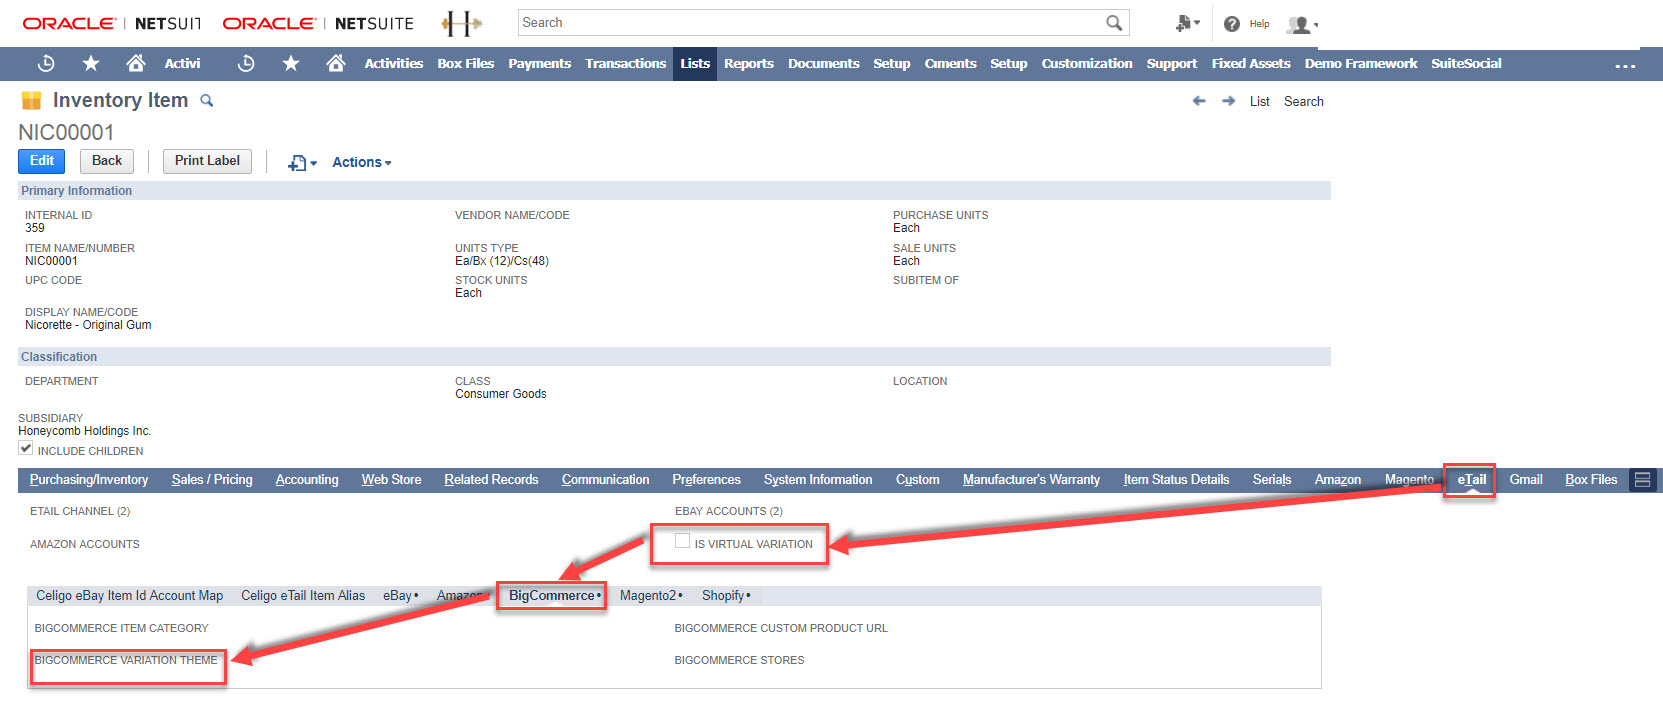Switch to the Magento tab
Viewport: 1663px width, 712px height.
pyautogui.click(x=1409, y=480)
